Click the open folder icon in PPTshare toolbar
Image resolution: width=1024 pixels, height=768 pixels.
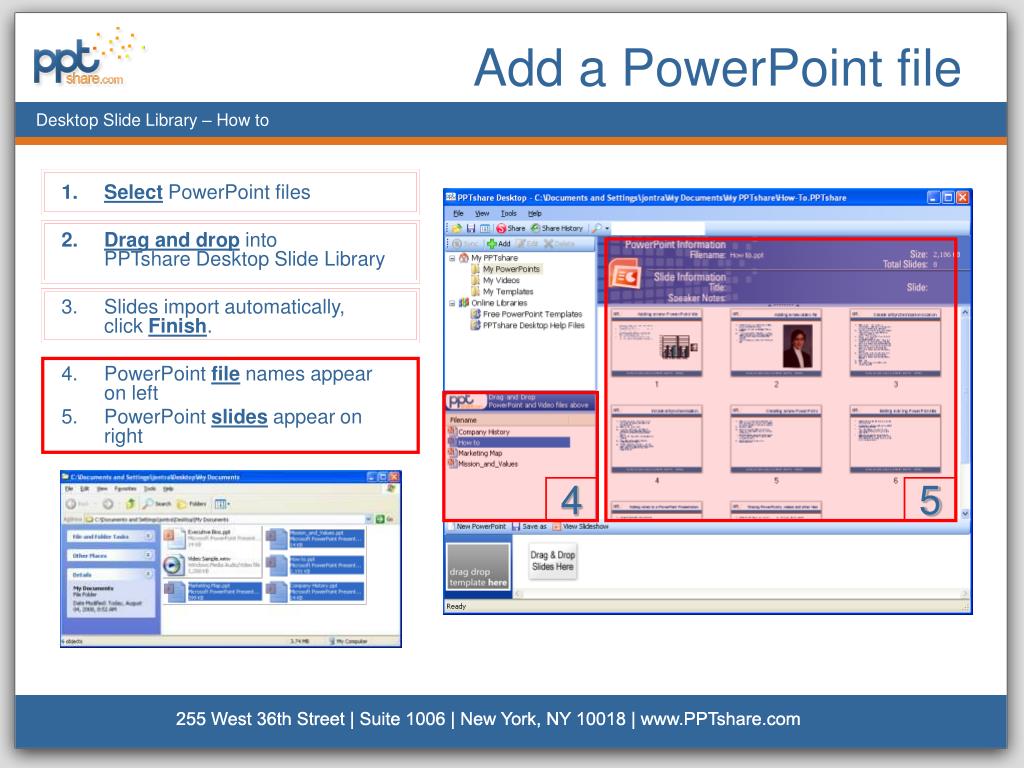tap(456, 229)
